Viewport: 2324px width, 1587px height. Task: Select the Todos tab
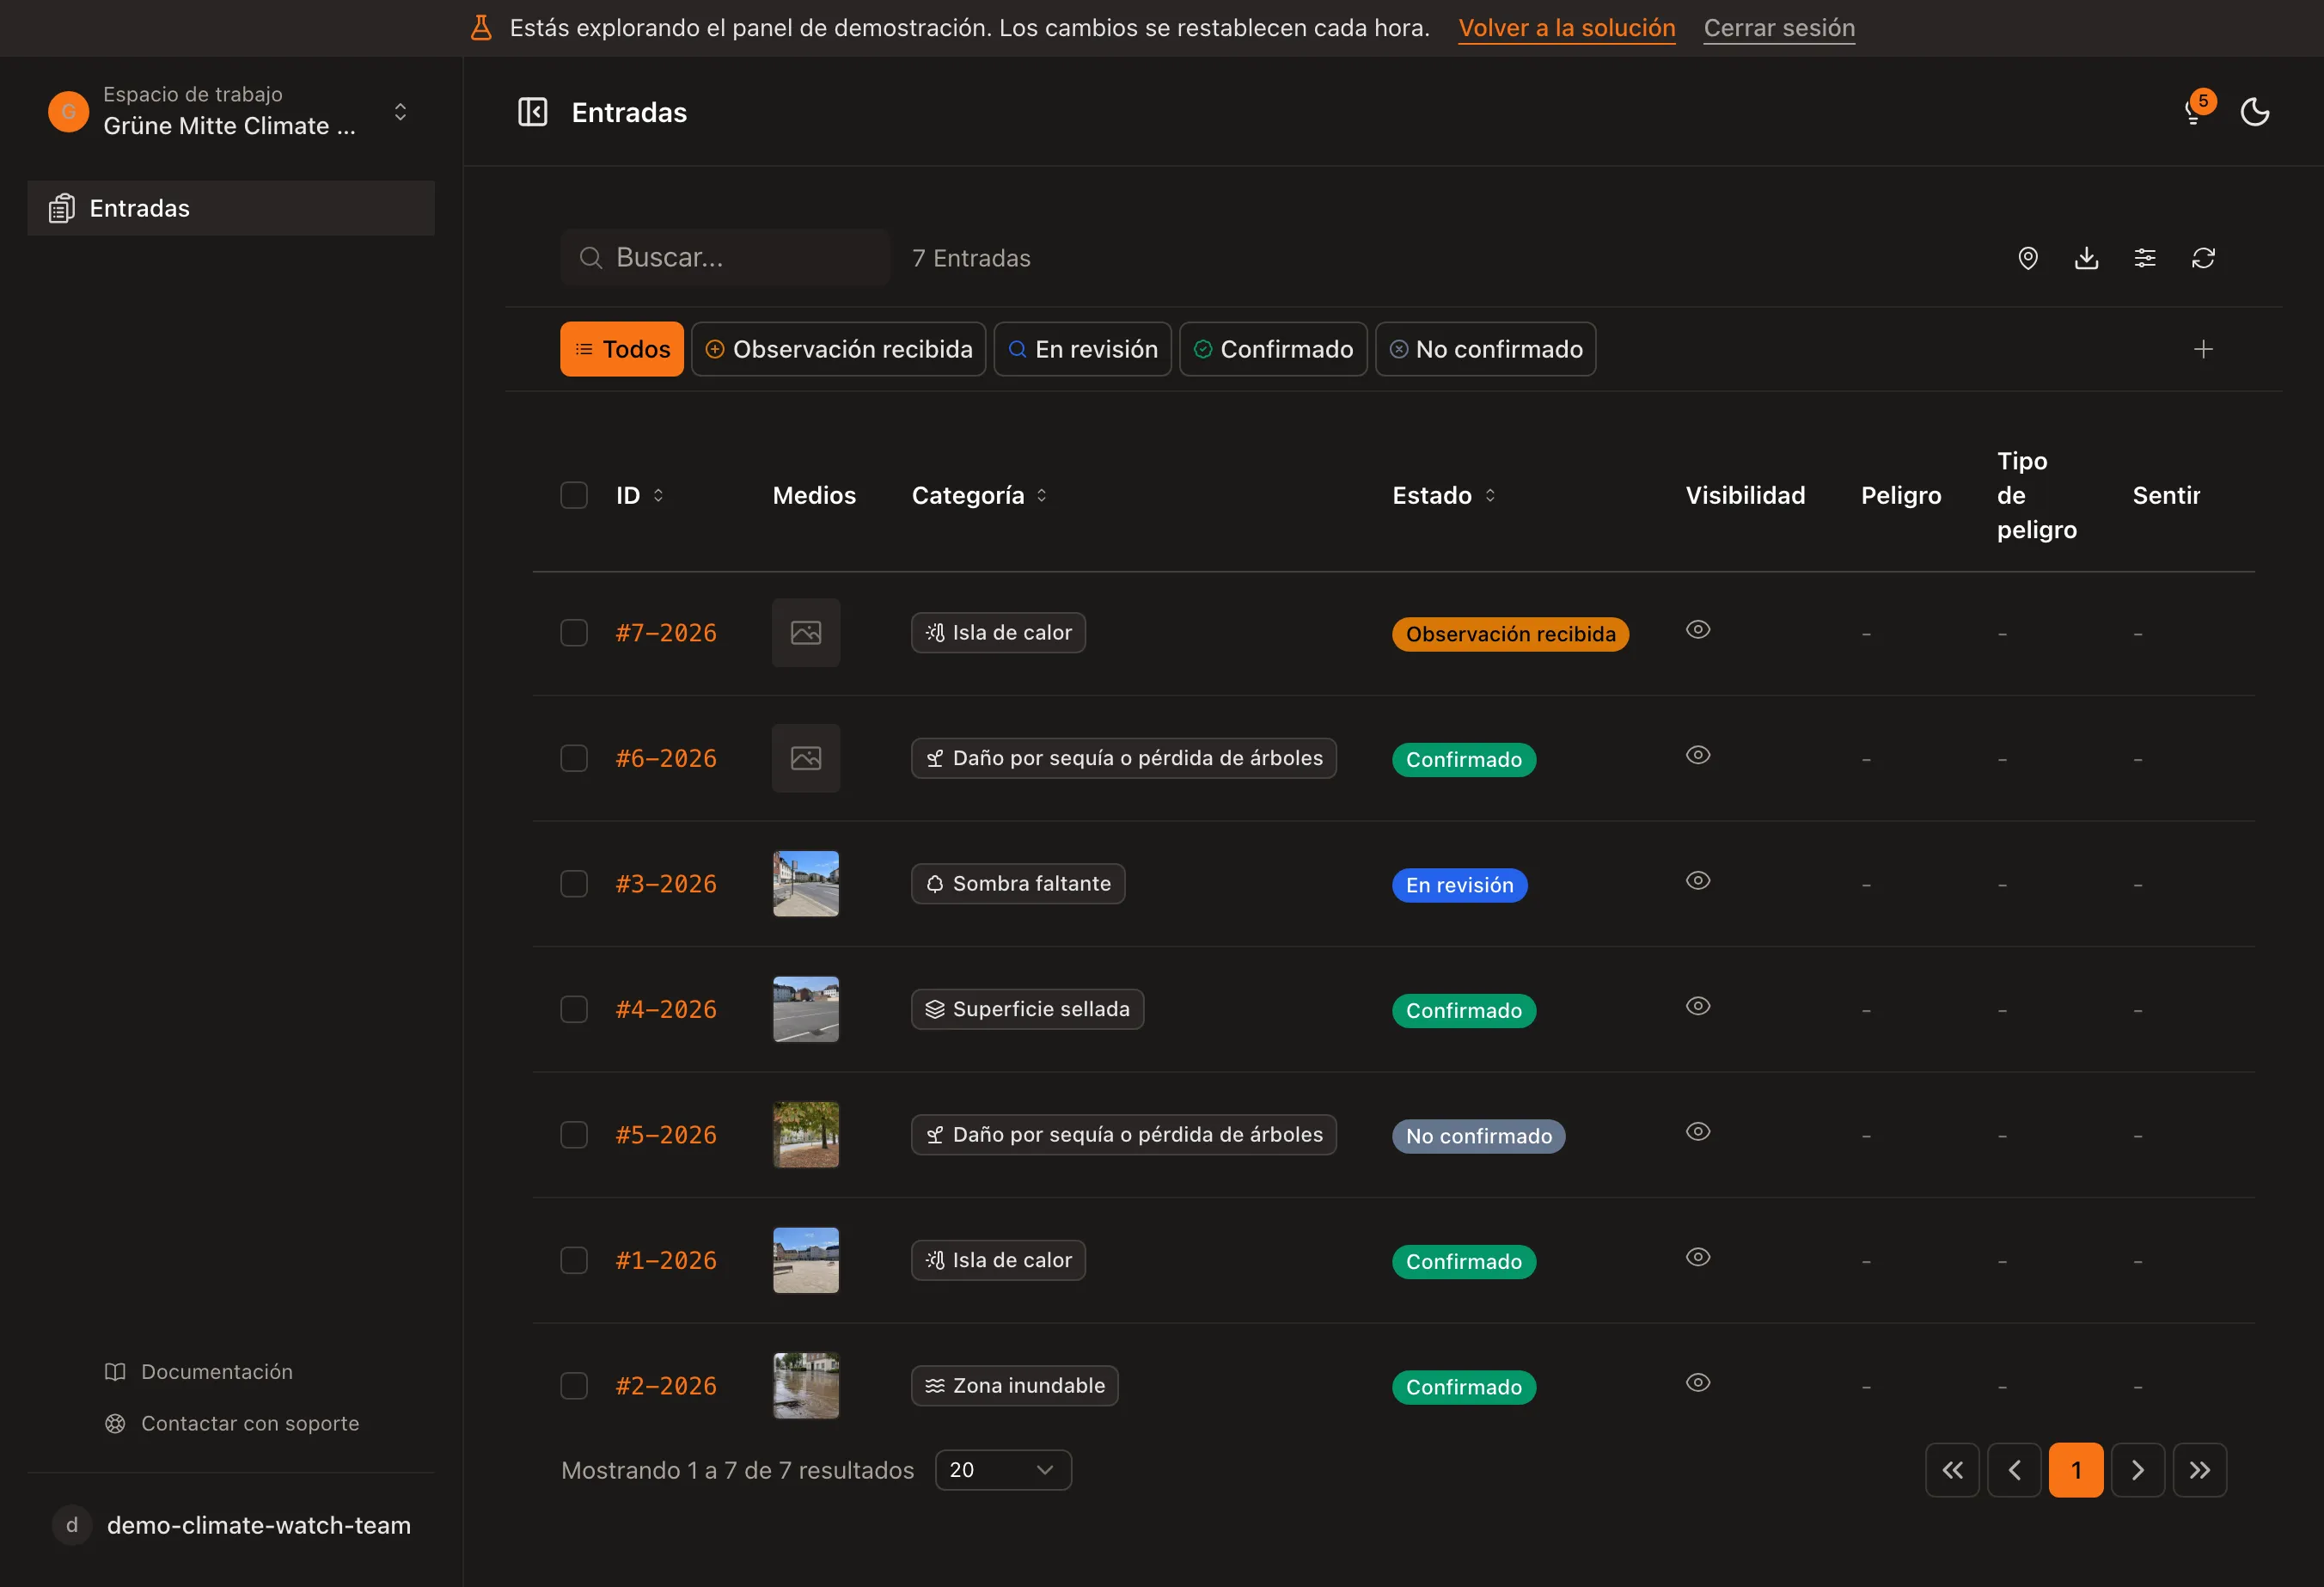pyautogui.click(x=622, y=349)
